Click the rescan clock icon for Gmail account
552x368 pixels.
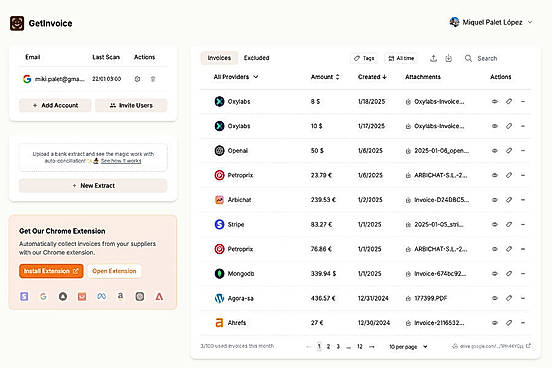[137, 79]
